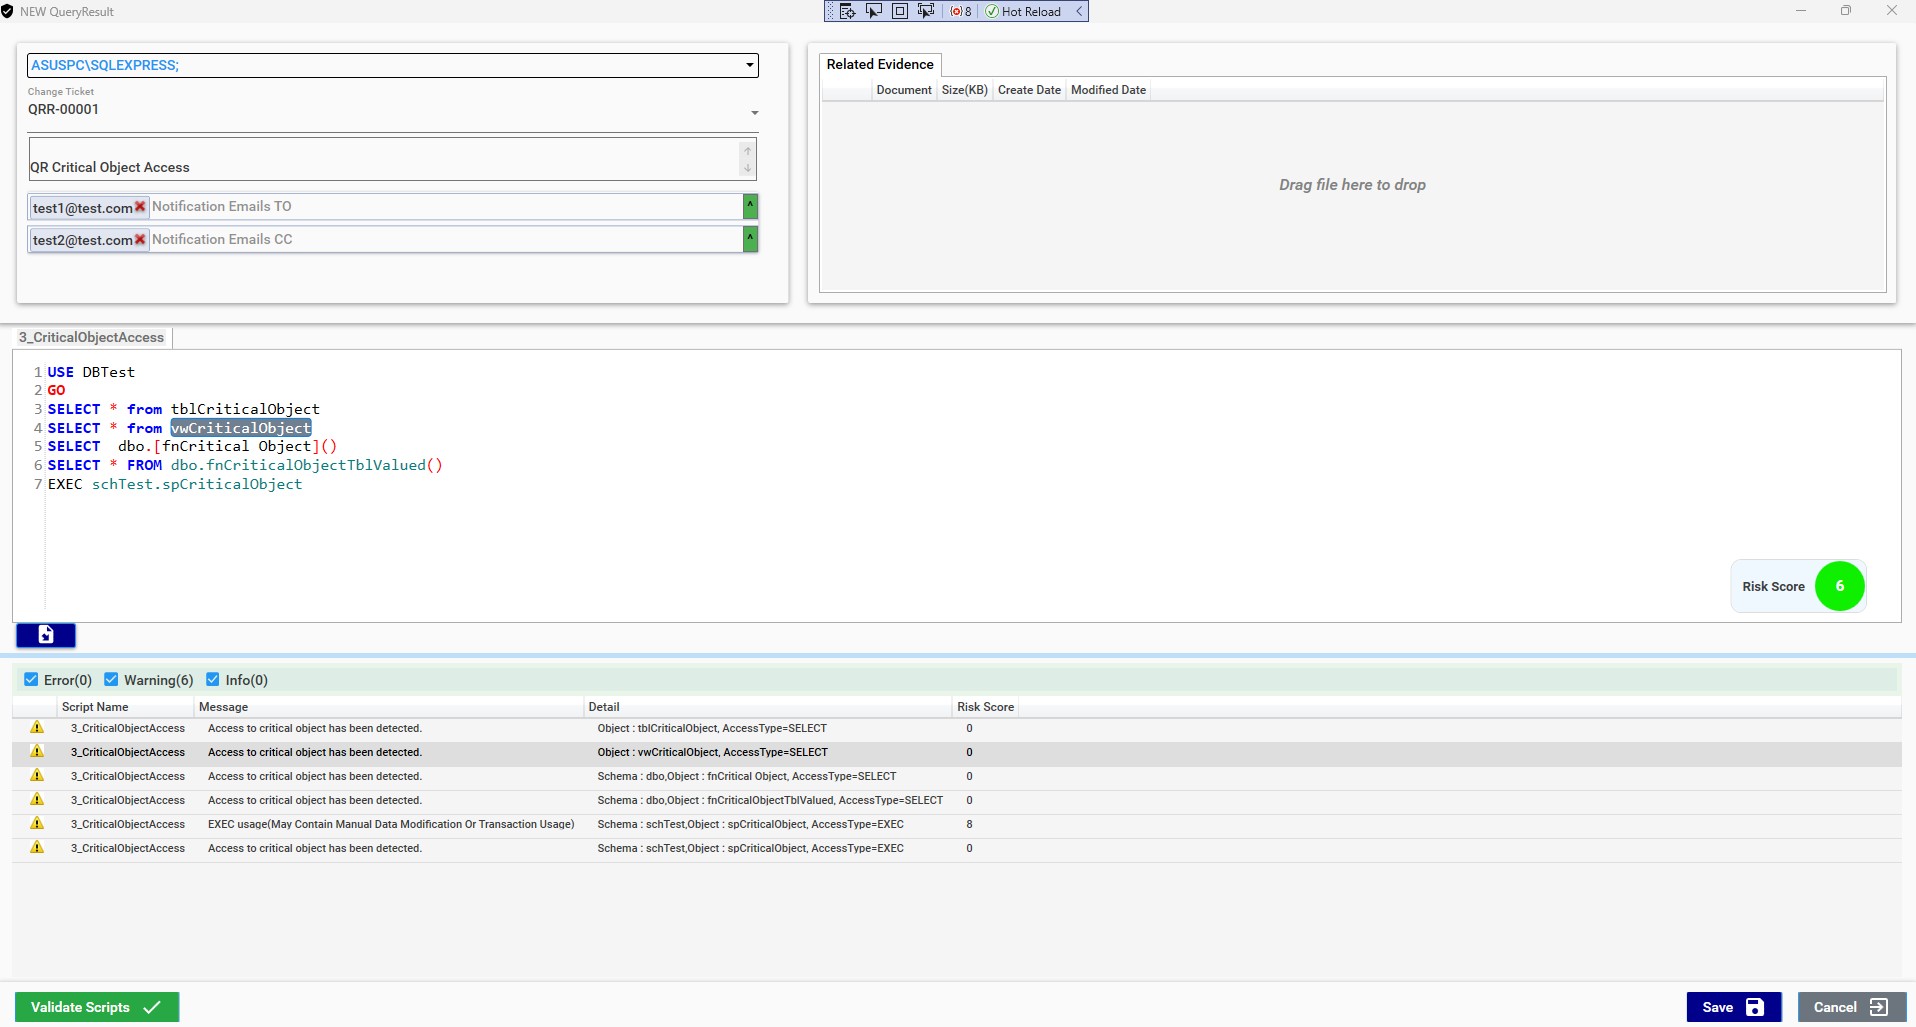Uncheck the Warning(6) filter checkbox

[x=111, y=680]
